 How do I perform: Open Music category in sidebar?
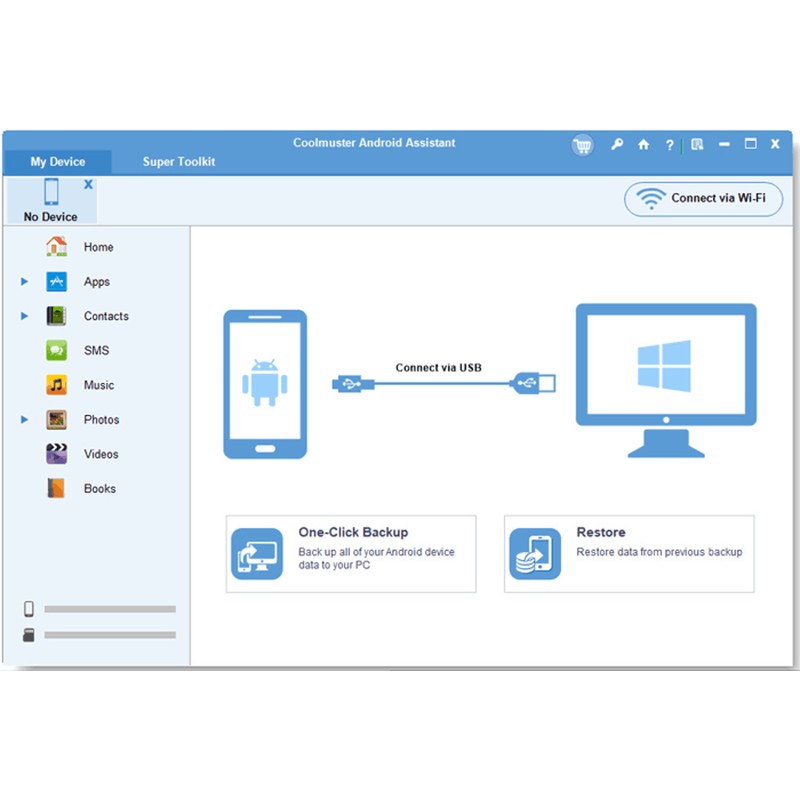point(98,385)
